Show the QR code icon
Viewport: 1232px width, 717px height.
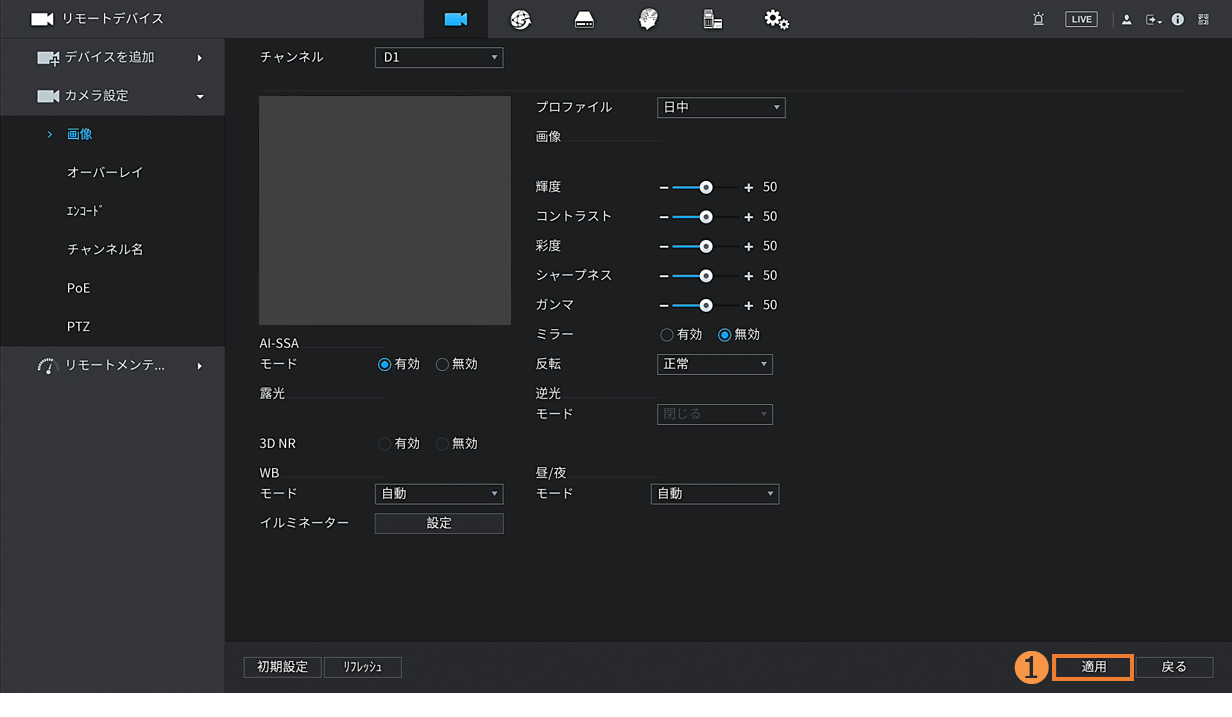click(1203, 19)
